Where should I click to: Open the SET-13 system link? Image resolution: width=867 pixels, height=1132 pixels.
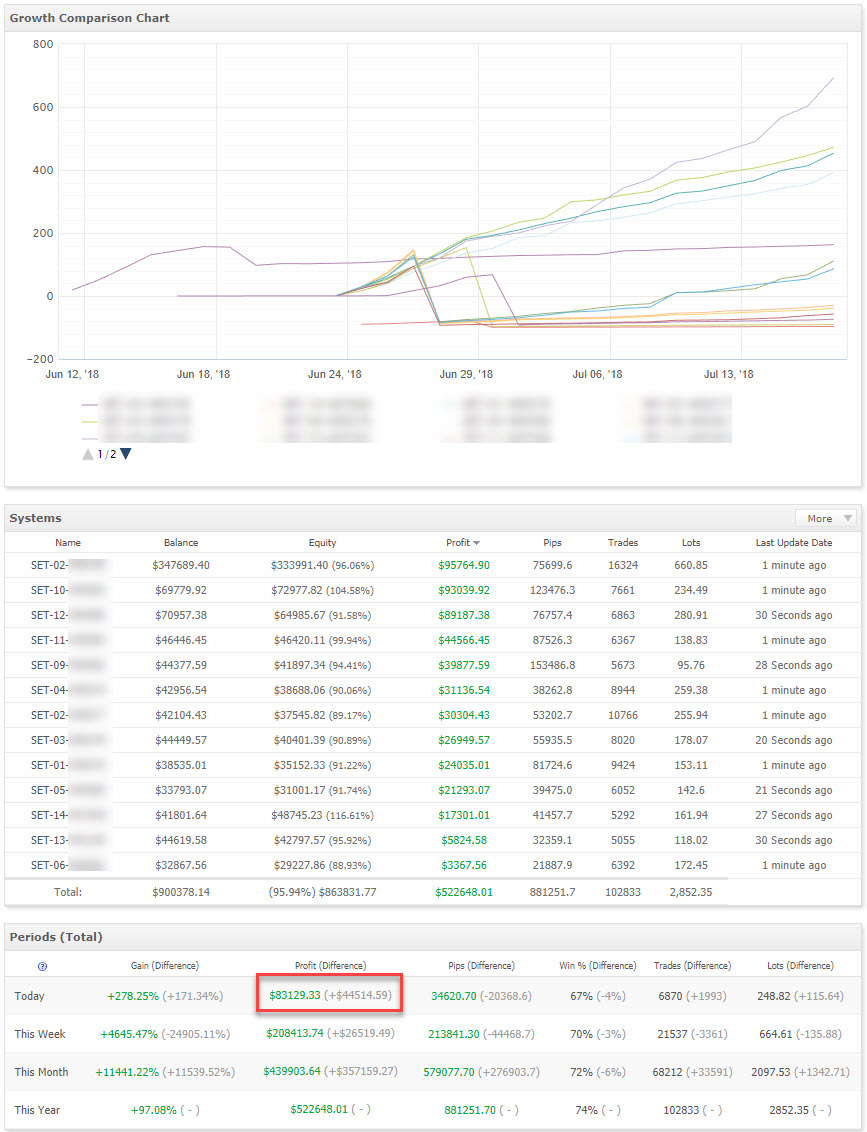click(69, 840)
